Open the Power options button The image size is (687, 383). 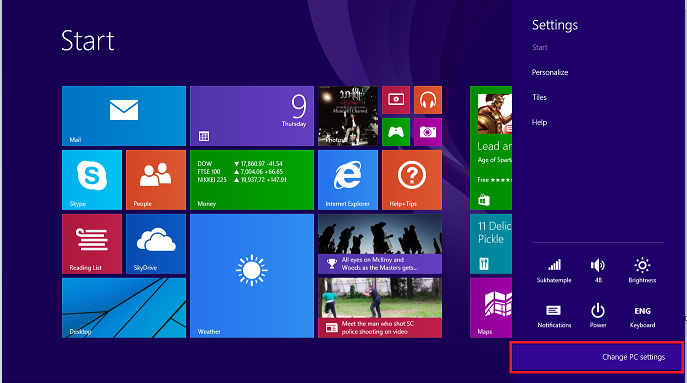598,316
